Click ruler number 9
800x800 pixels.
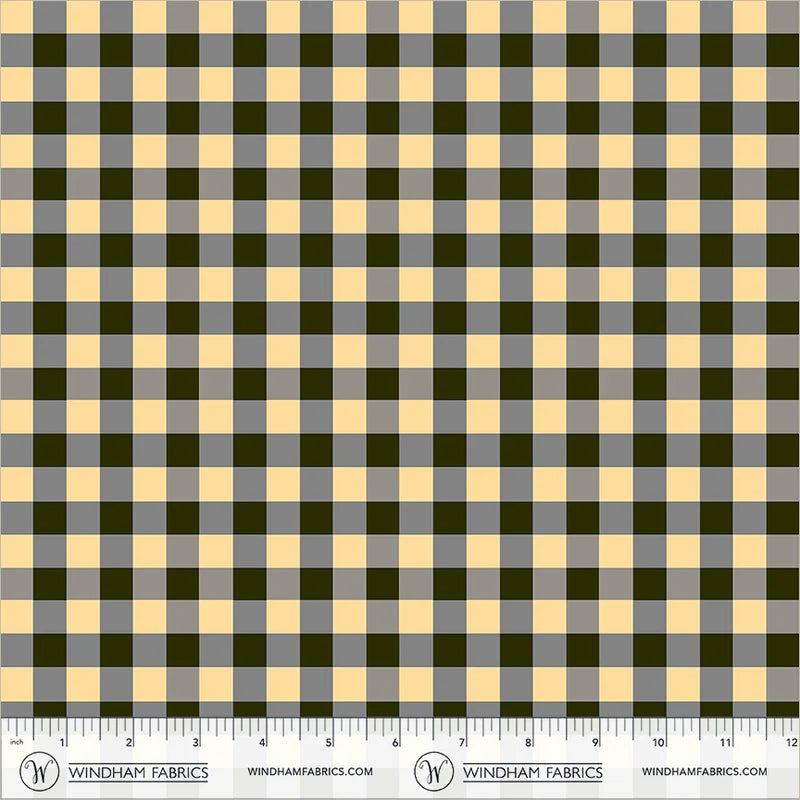[595, 742]
